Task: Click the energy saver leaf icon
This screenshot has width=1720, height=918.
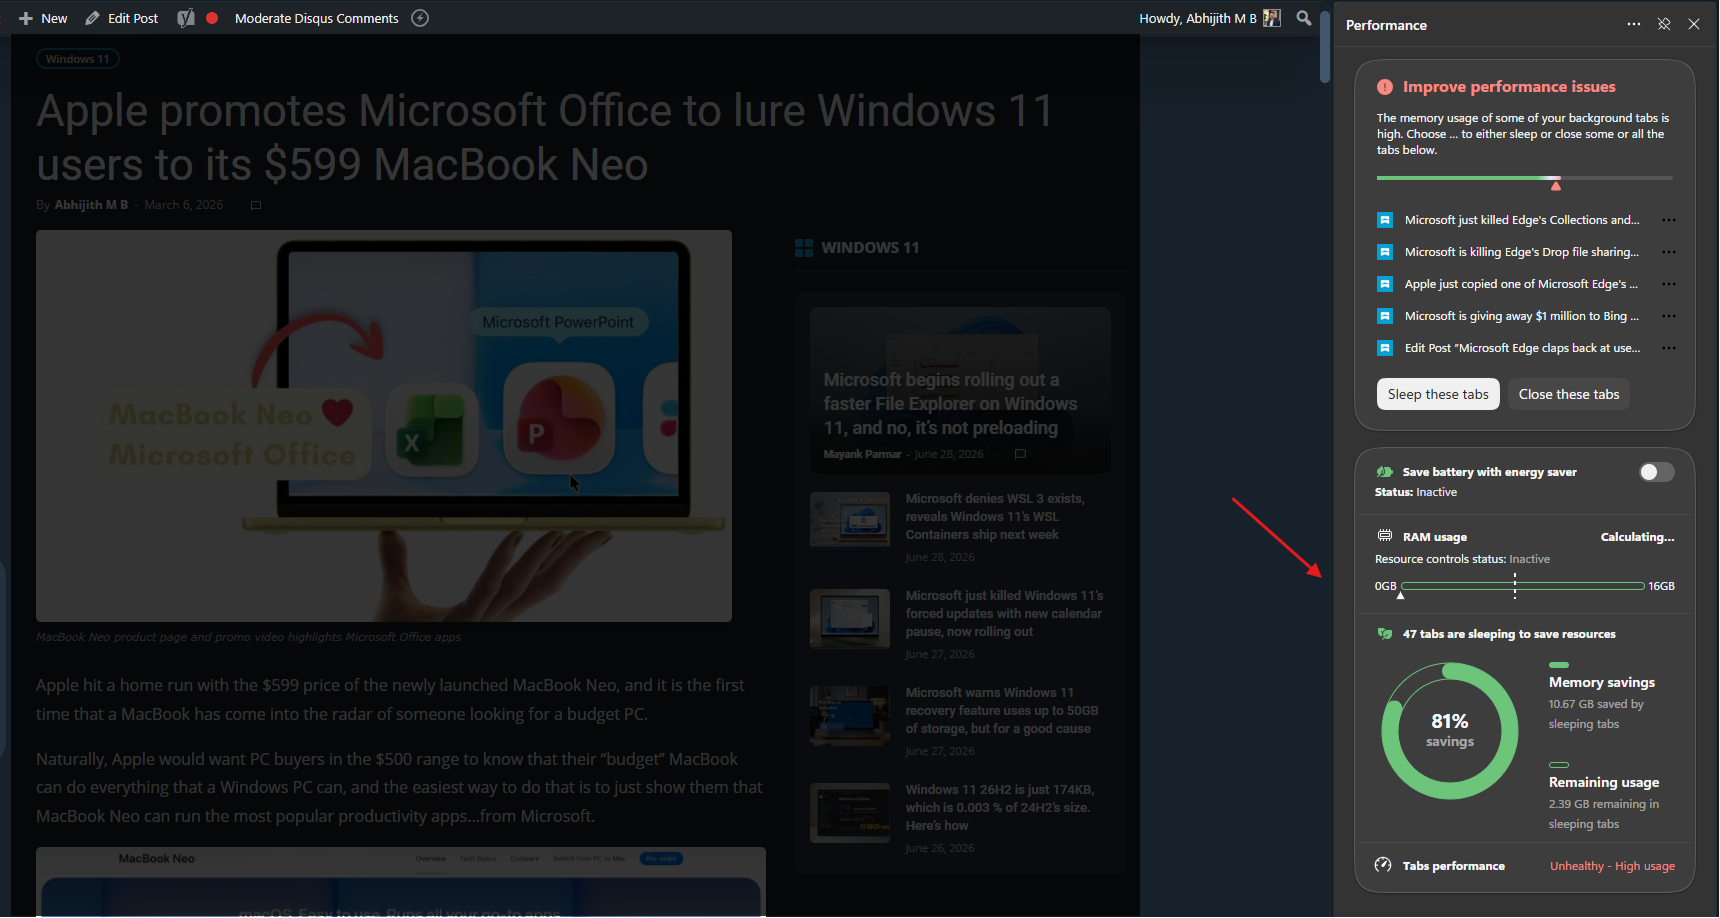Action: (1385, 472)
